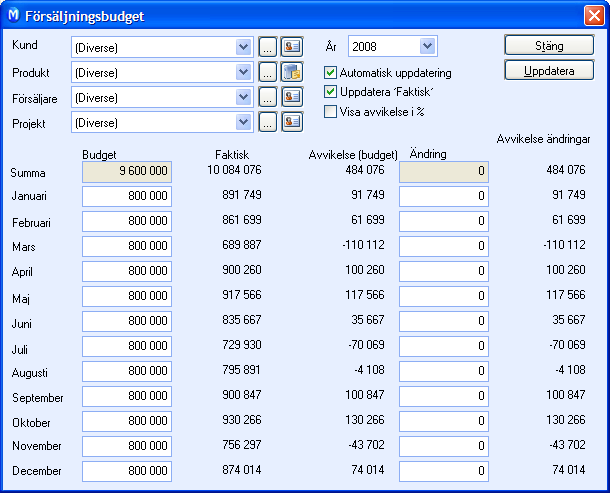This screenshot has height=493, width=610.
Task: Click the September budget field
Action: tap(127, 396)
